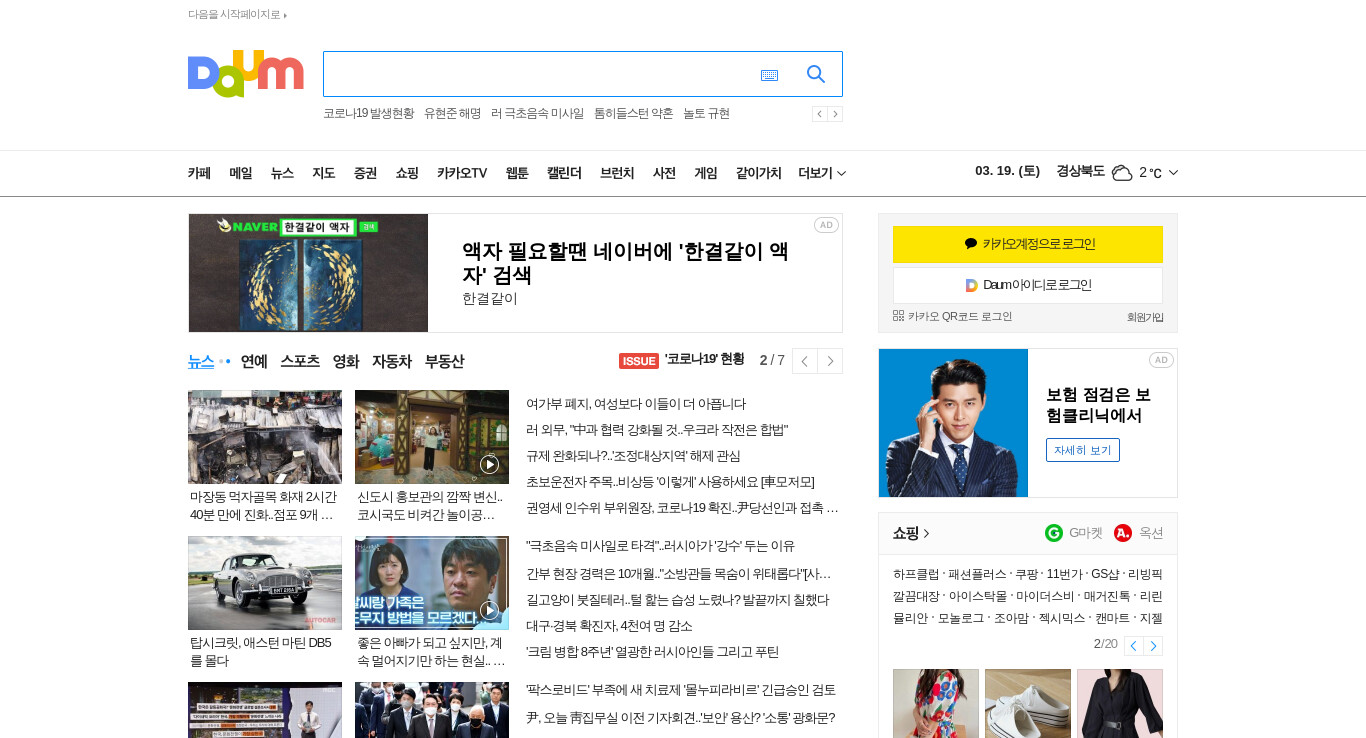Open the 브런치 menu
The height and width of the screenshot is (738, 1366).
[x=617, y=173]
